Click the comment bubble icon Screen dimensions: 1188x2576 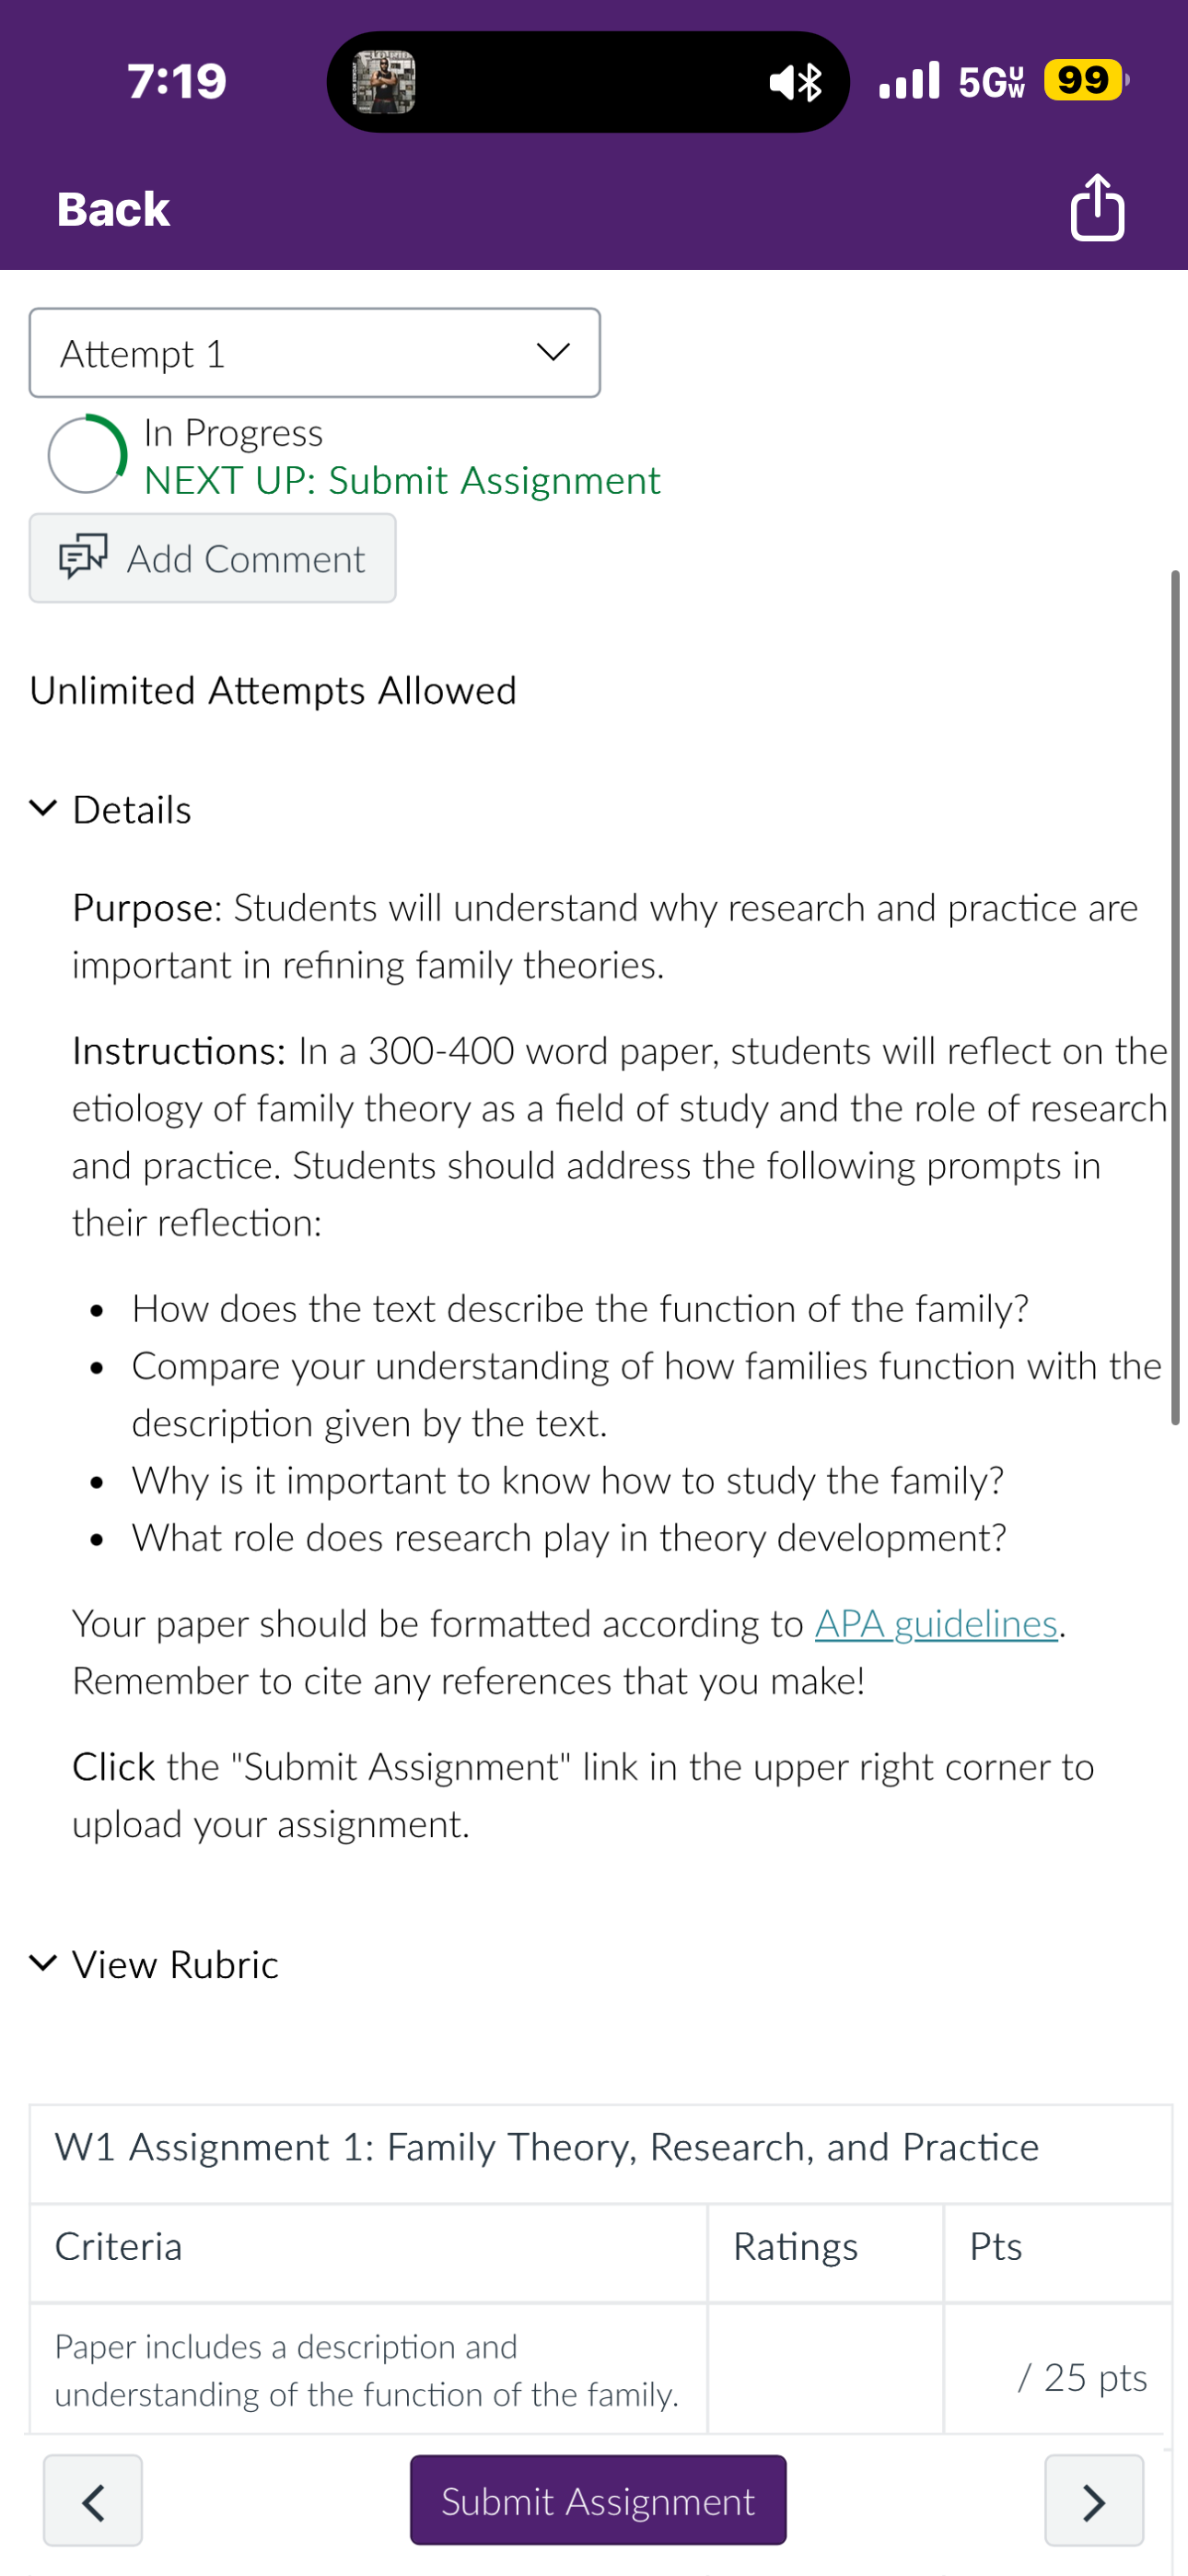tap(83, 557)
